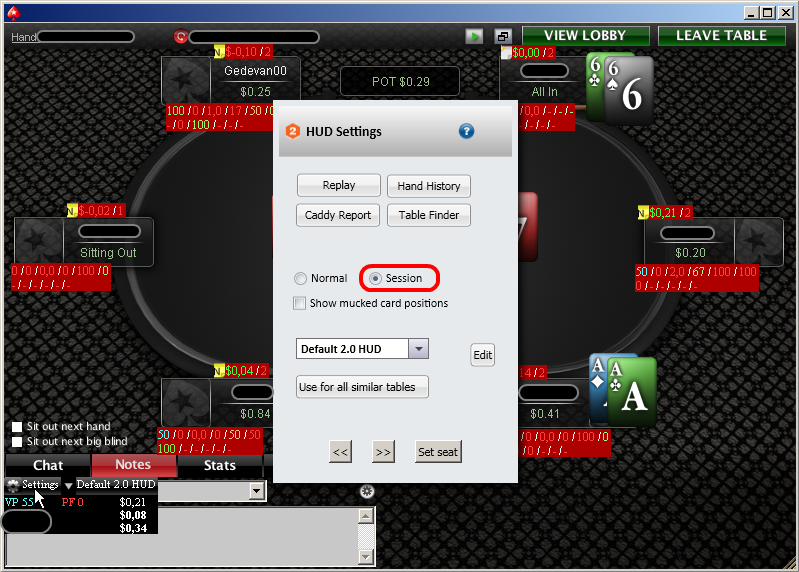Launch Table Finder

tap(429, 215)
